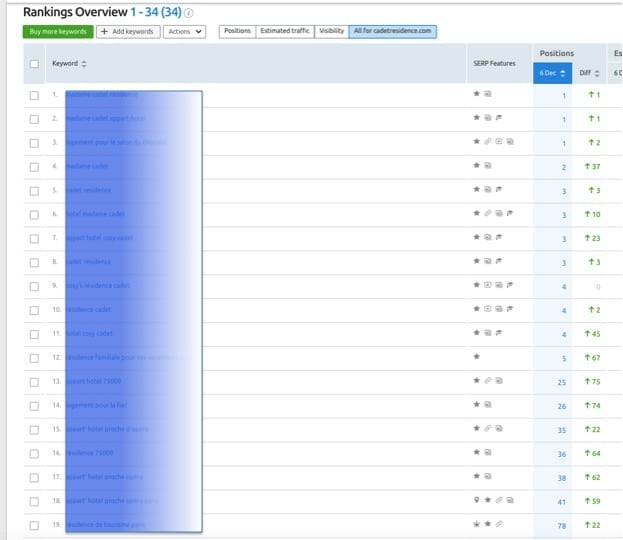The image size is (623, 540).
Task: Select the All for cadetresidence.com tab
Action: (392, 32)
